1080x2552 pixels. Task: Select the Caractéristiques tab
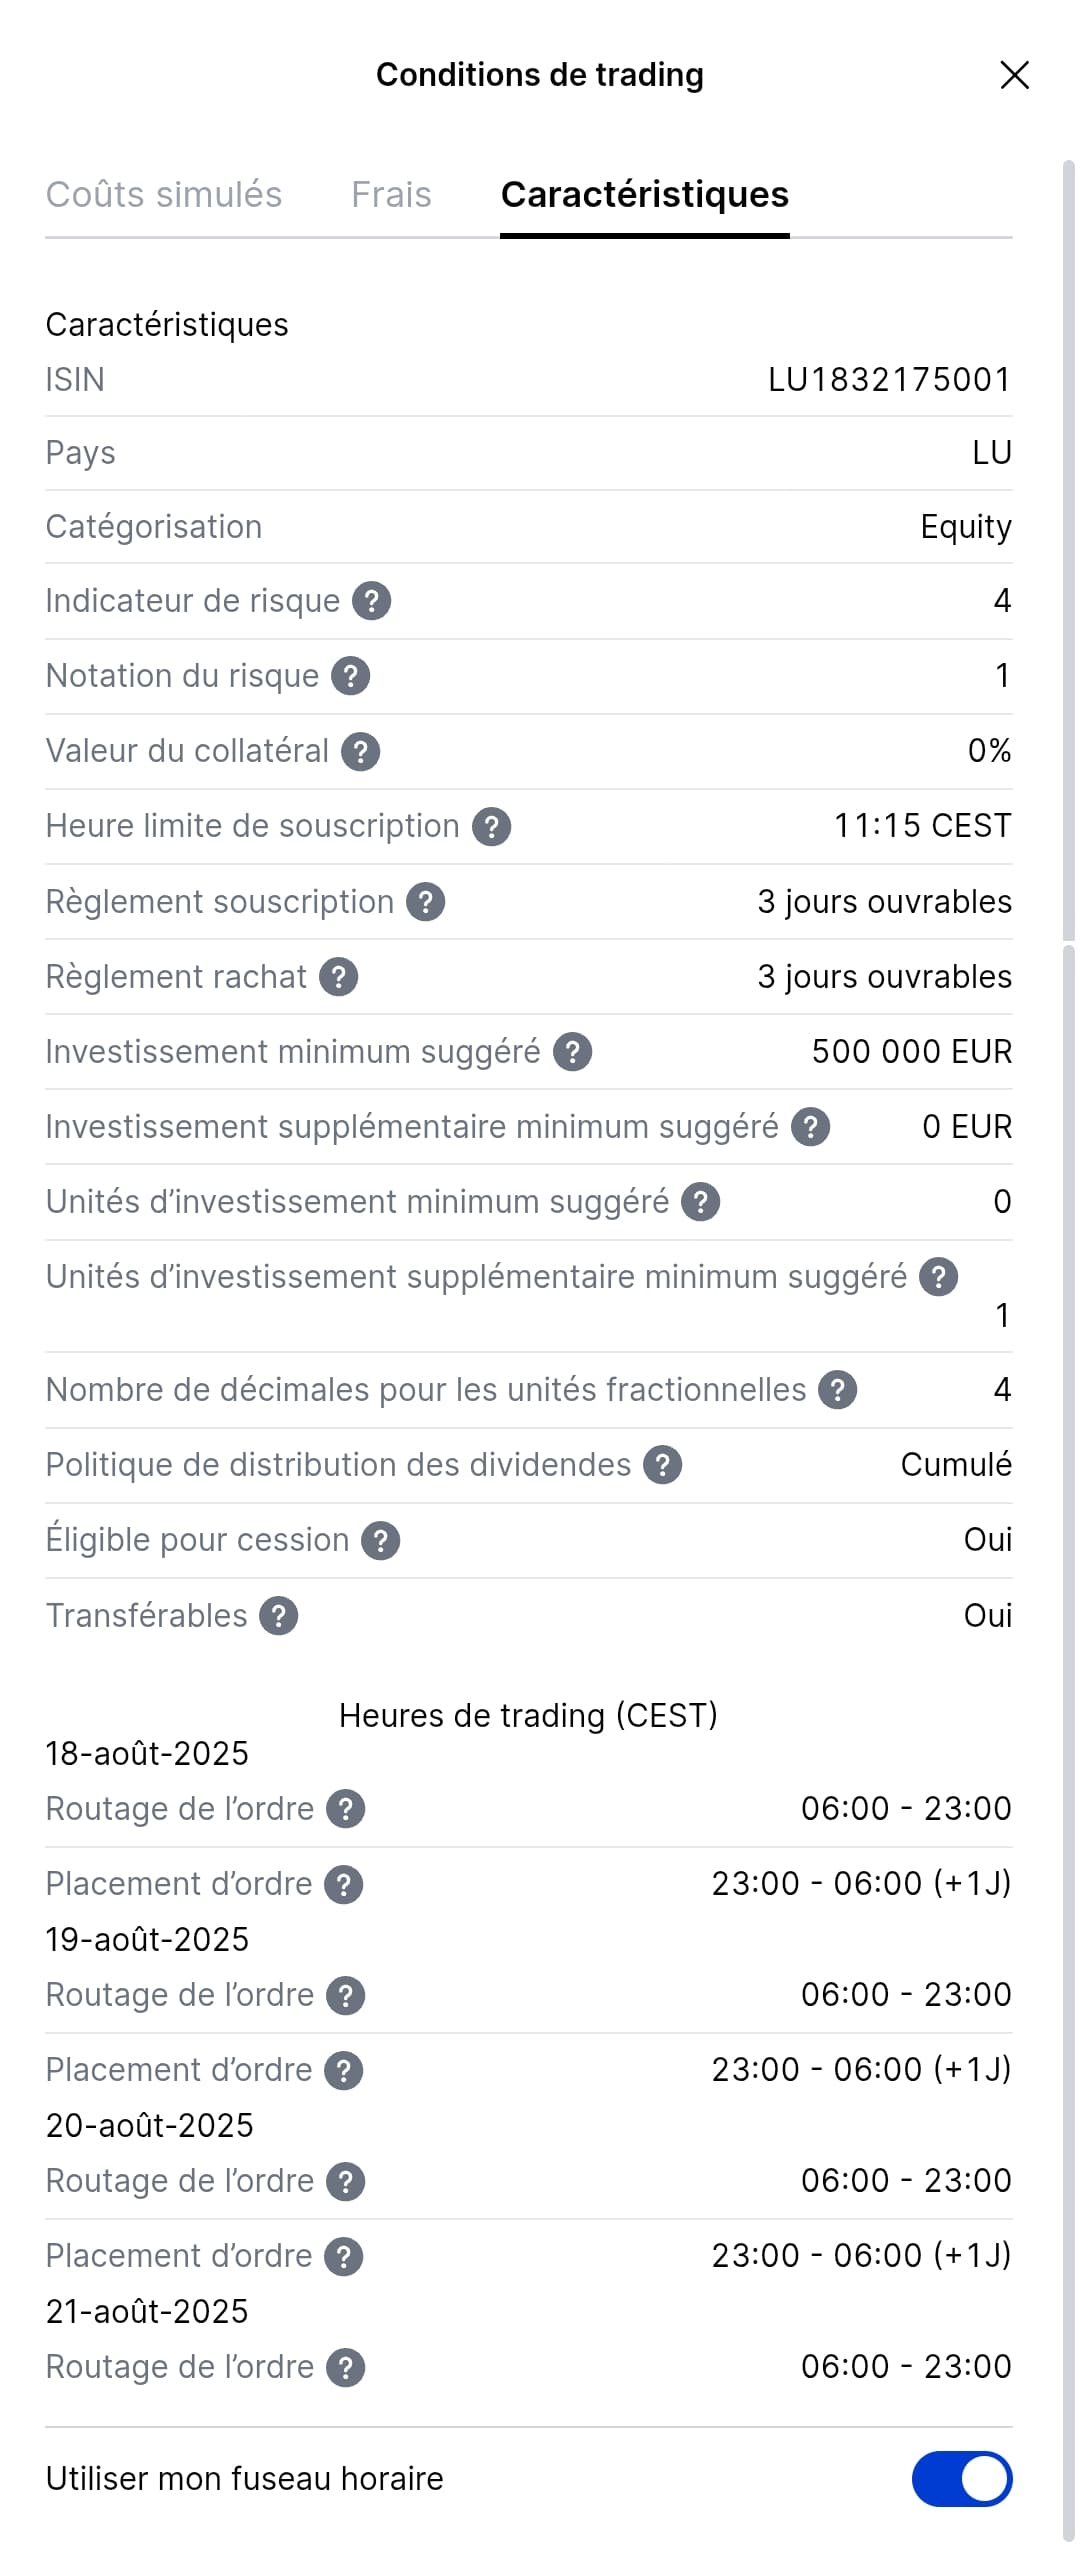[x=644, y=194]
